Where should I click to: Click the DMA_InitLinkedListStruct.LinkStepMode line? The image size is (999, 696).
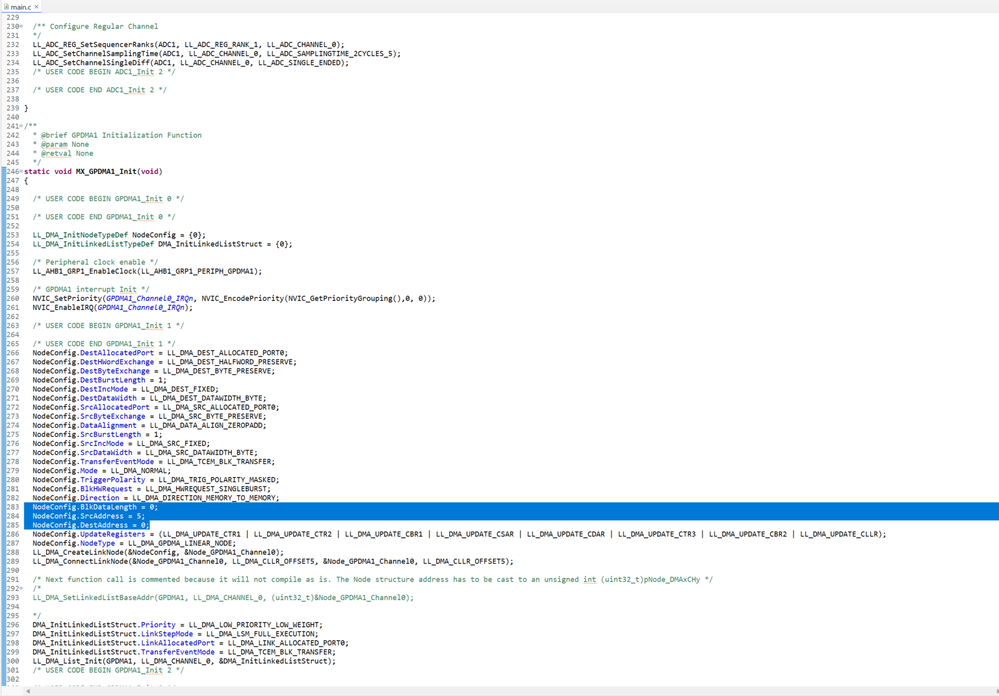click(175, 634)
